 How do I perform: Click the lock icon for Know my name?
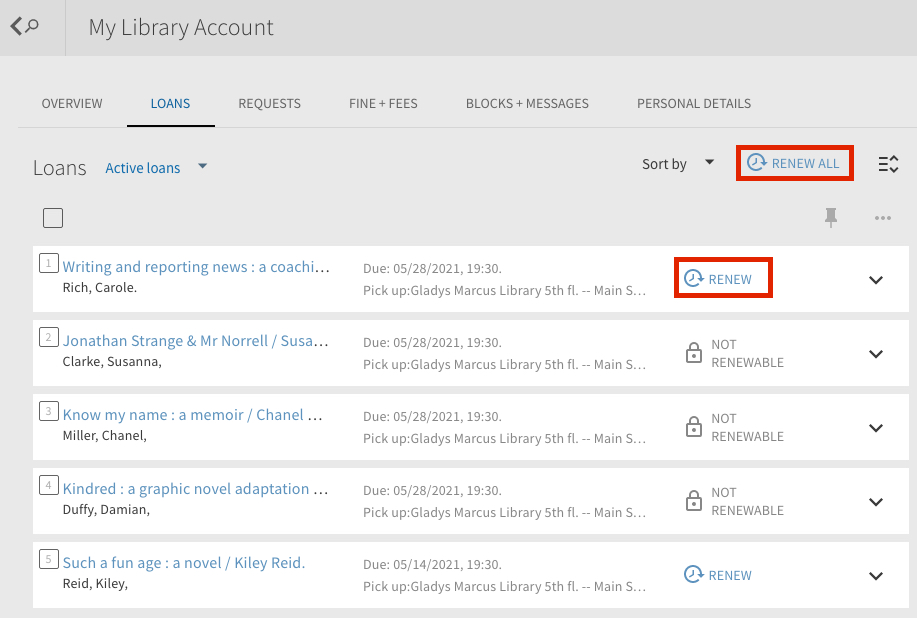coord(694,427)
